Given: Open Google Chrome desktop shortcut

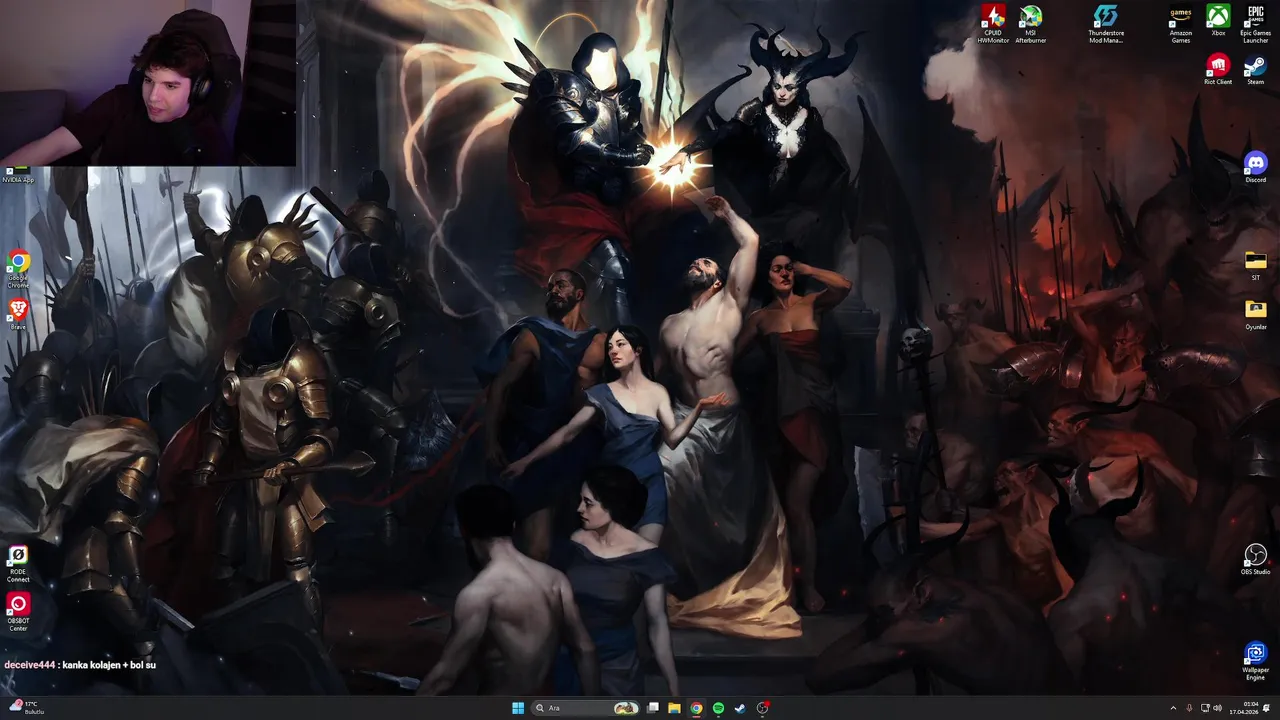Looking at the screenshot, I should 18,268.
